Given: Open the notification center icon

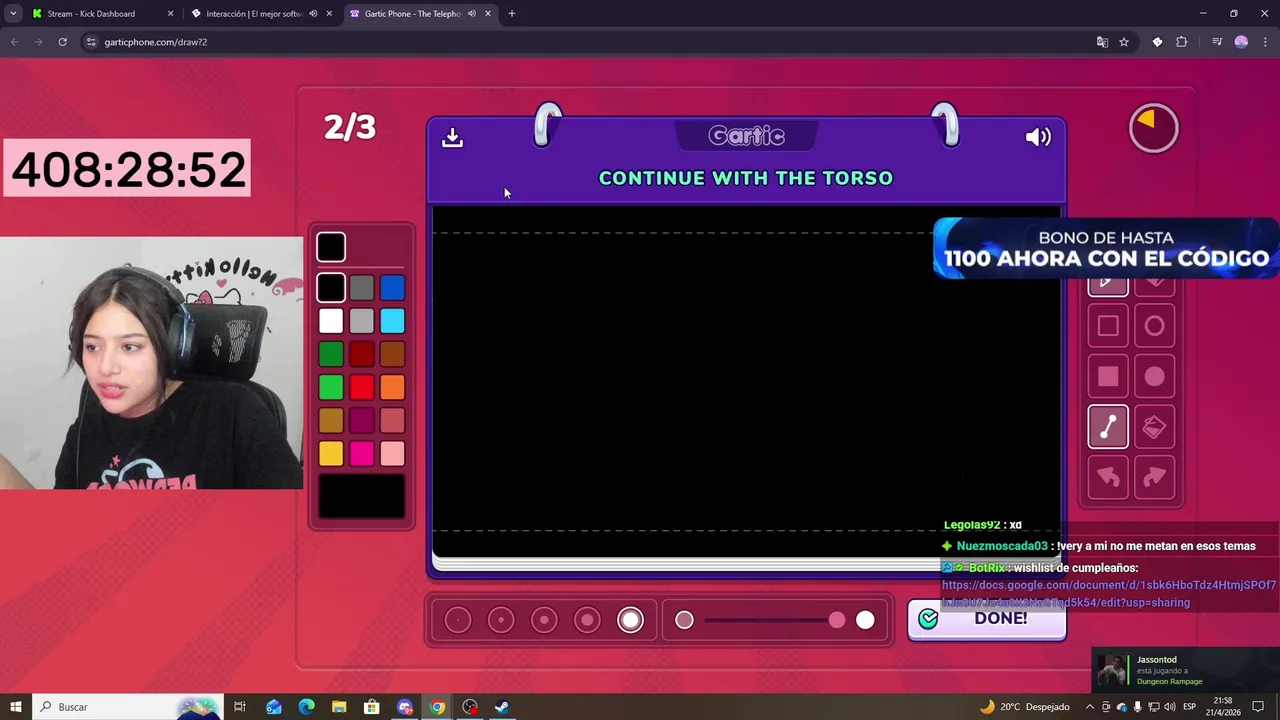Looking at the screenshot, I should 1259,707.
